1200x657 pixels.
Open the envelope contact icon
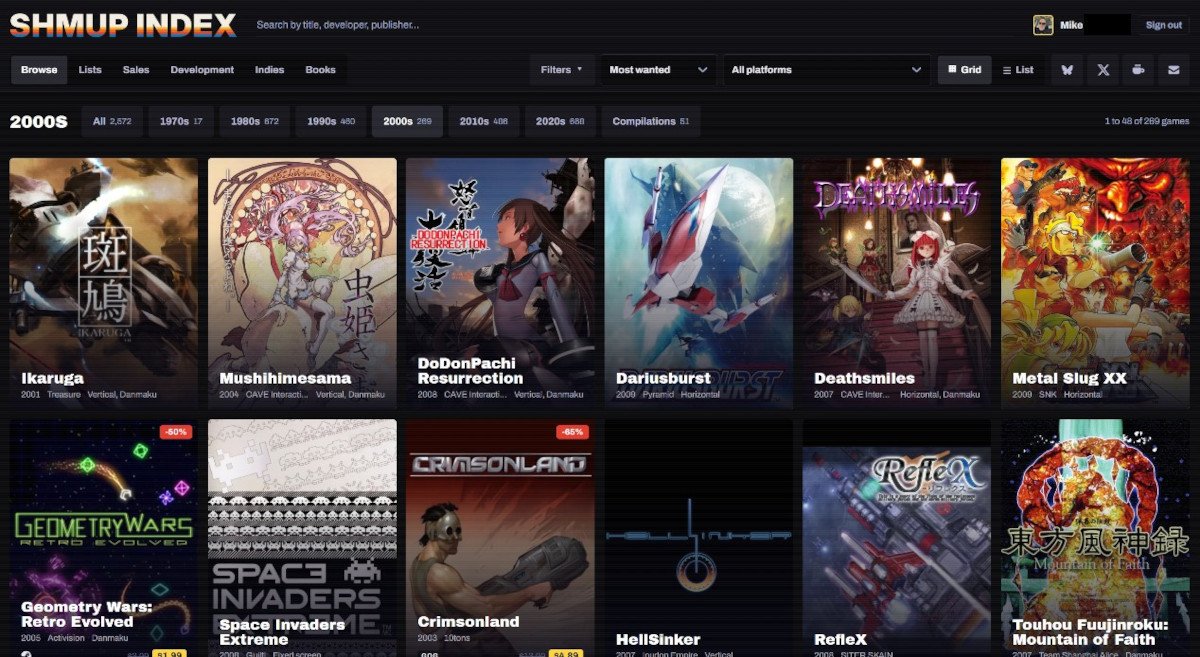tap(1174, 70)
